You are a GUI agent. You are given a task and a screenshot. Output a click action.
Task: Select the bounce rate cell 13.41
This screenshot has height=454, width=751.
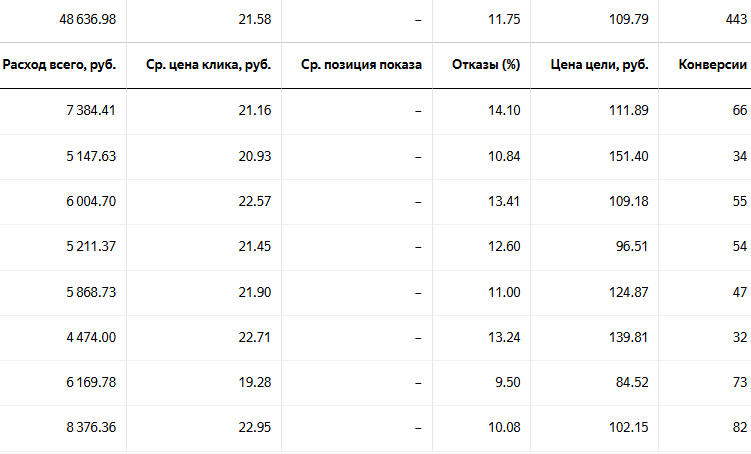tap(504, 202)
